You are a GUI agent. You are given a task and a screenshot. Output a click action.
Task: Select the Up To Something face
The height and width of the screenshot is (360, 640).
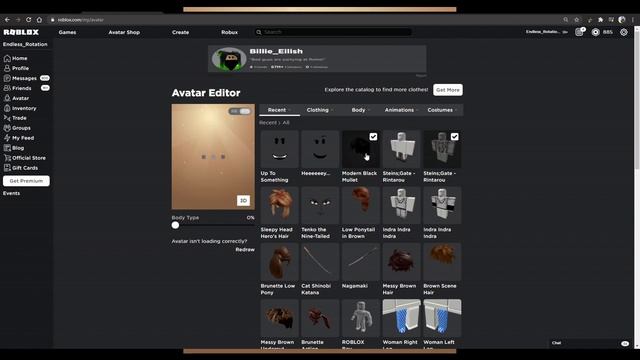pyautogui.click(x=280, y=157)
